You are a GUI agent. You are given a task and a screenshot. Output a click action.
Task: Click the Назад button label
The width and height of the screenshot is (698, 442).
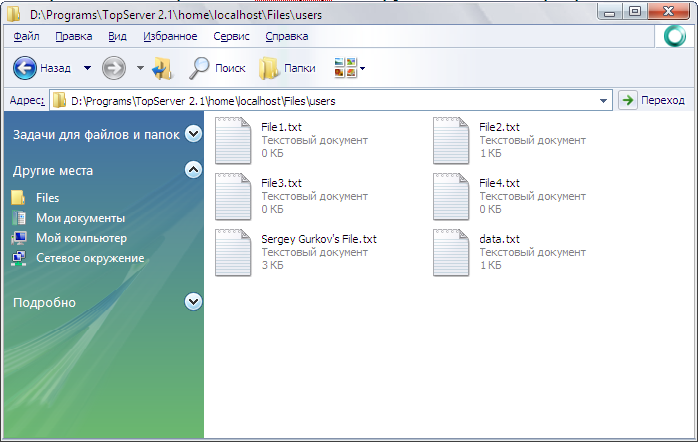tap(56, 68)
